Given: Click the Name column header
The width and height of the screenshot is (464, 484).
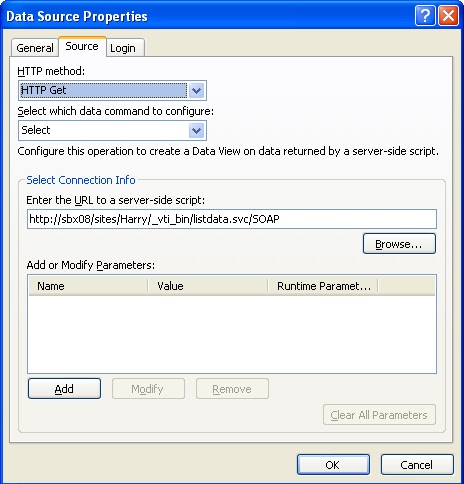Looking at the screenshot, I should (88, 286).
